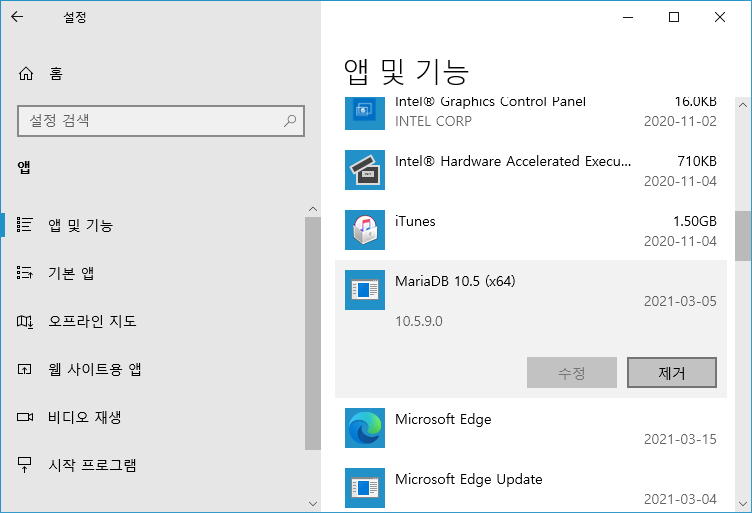Screen dimensions: 752x513
Task: Click the Intel Graphics Control Panel icon
Action: (x=365, y=113)
